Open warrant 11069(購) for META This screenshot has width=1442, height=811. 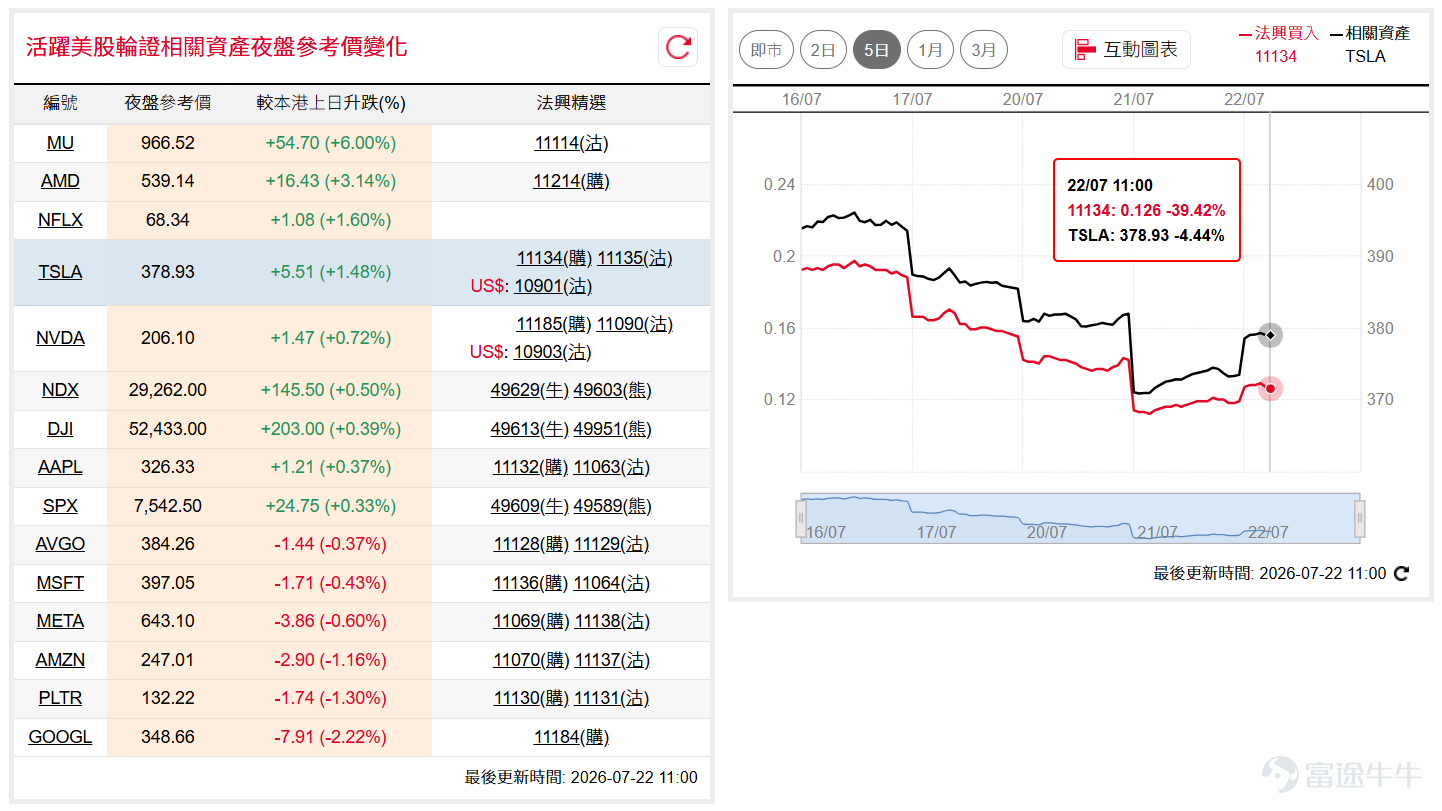point(531,621)
